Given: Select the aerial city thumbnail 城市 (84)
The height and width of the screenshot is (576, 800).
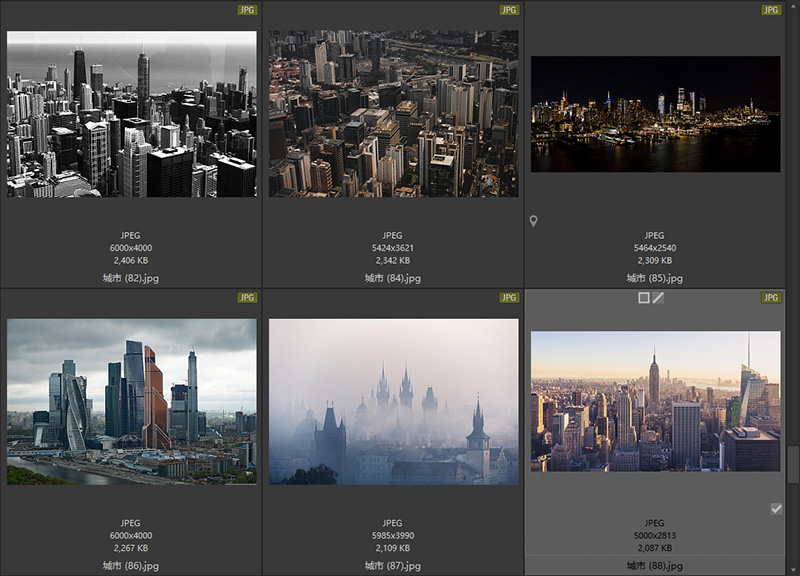Looking at the screenshot, I should pos(393,114).
